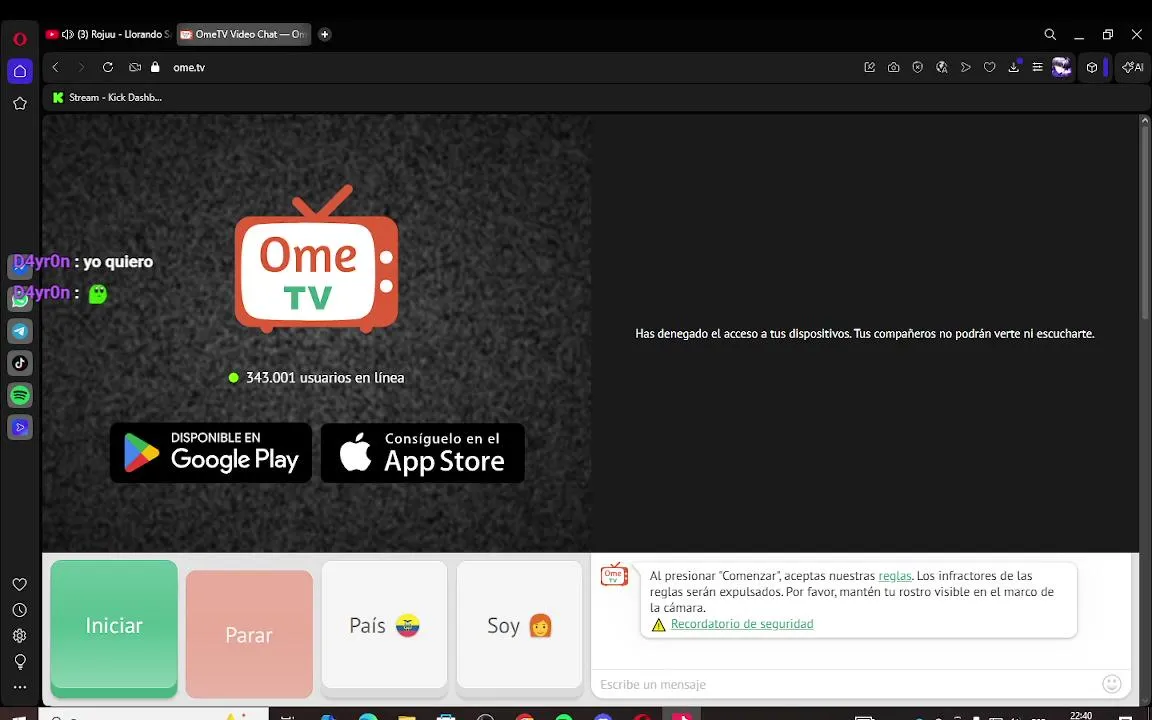1152x720 pixels.
Task: Go back to previous page
Action: click(x=55, y=67)
